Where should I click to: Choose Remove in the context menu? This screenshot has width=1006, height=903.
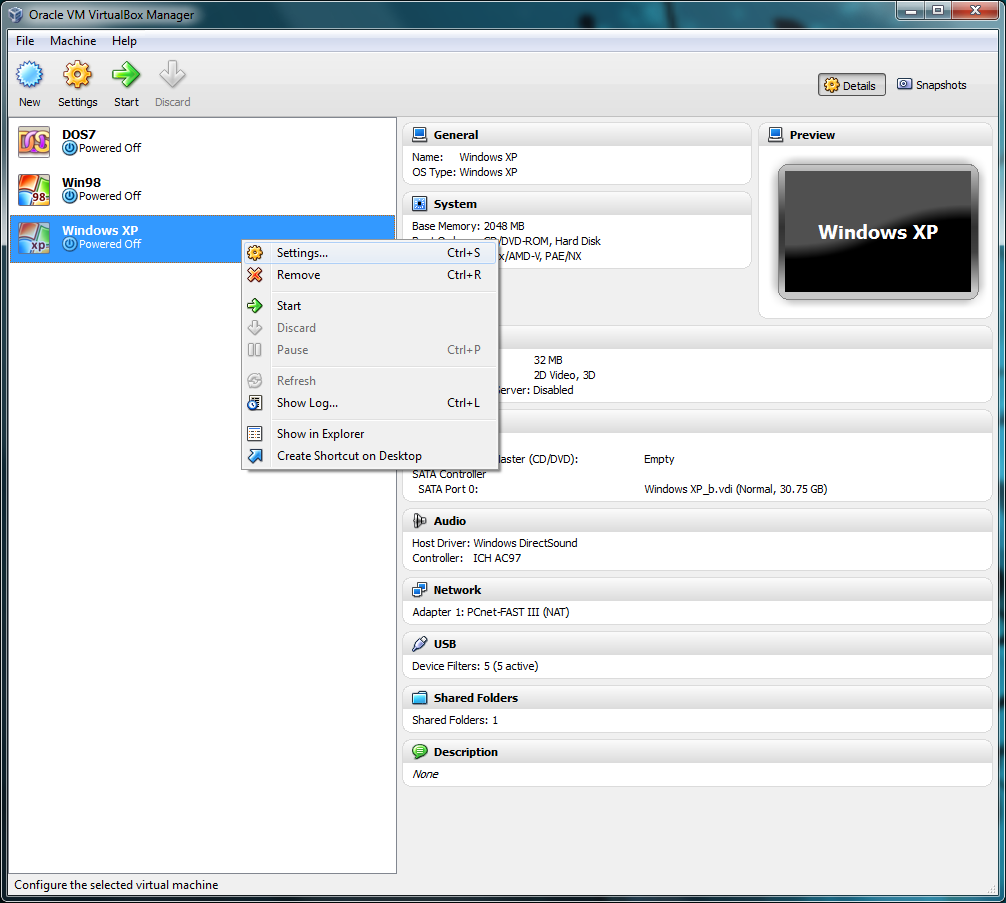[370, 275]
